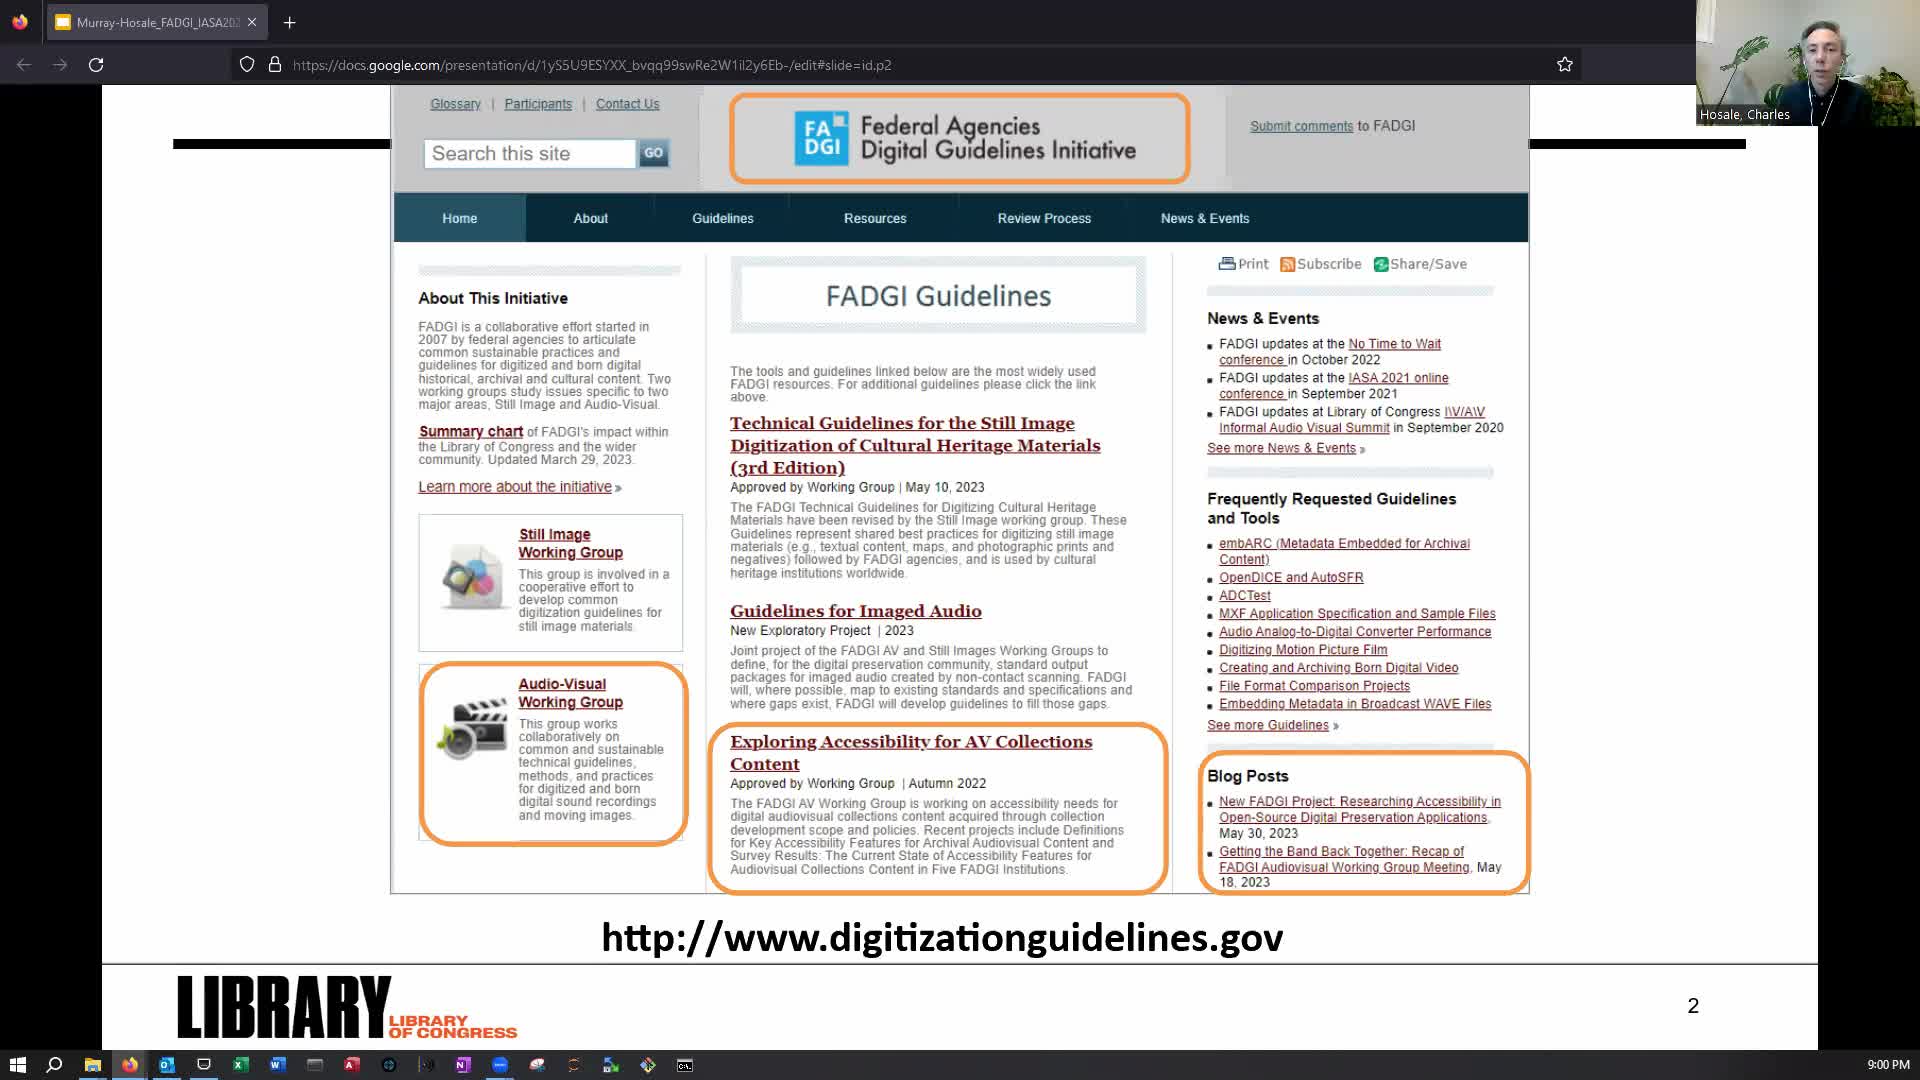Open the Resources navigation tab
This screenshot has height=1080, width=1920.
pyautogui.click(x=875, y=218)
